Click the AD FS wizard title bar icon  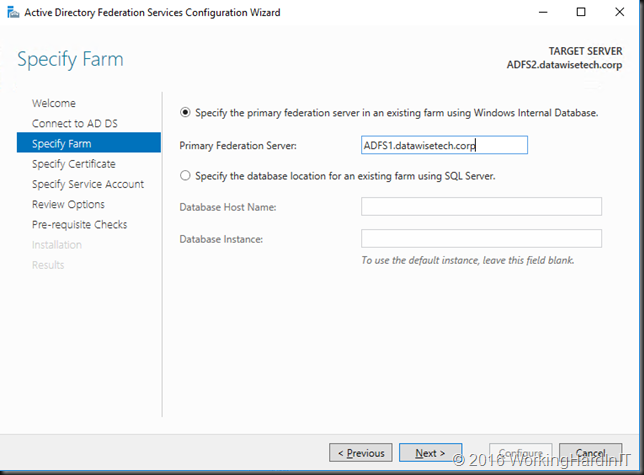click(x=13, y=12)
